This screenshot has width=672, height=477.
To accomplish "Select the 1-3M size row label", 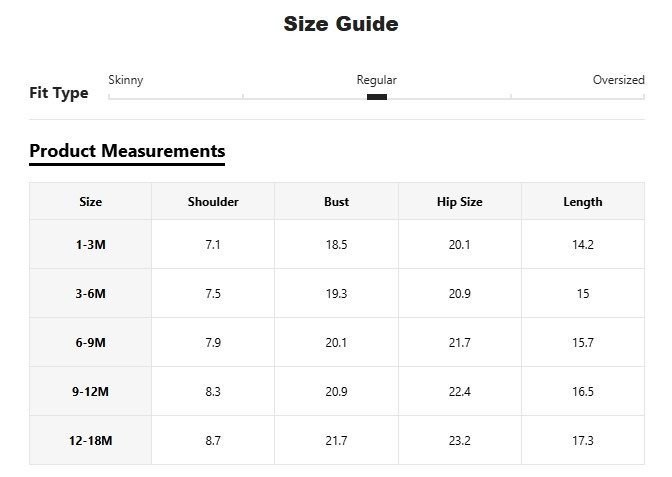I will pyautogui.click(x=90, y=245).
